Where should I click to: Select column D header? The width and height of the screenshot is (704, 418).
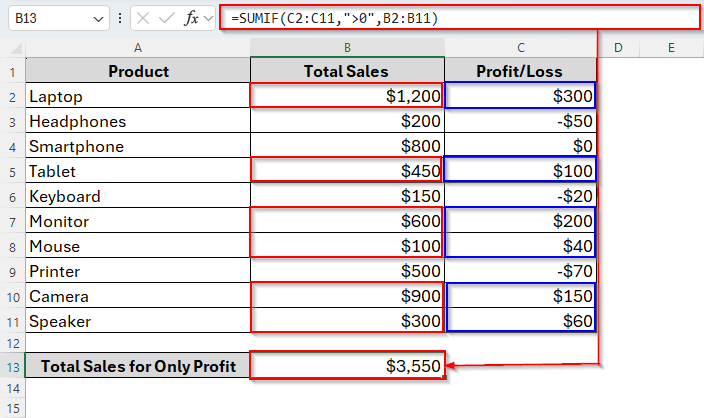pyautogui.click(x=619, y=47)
